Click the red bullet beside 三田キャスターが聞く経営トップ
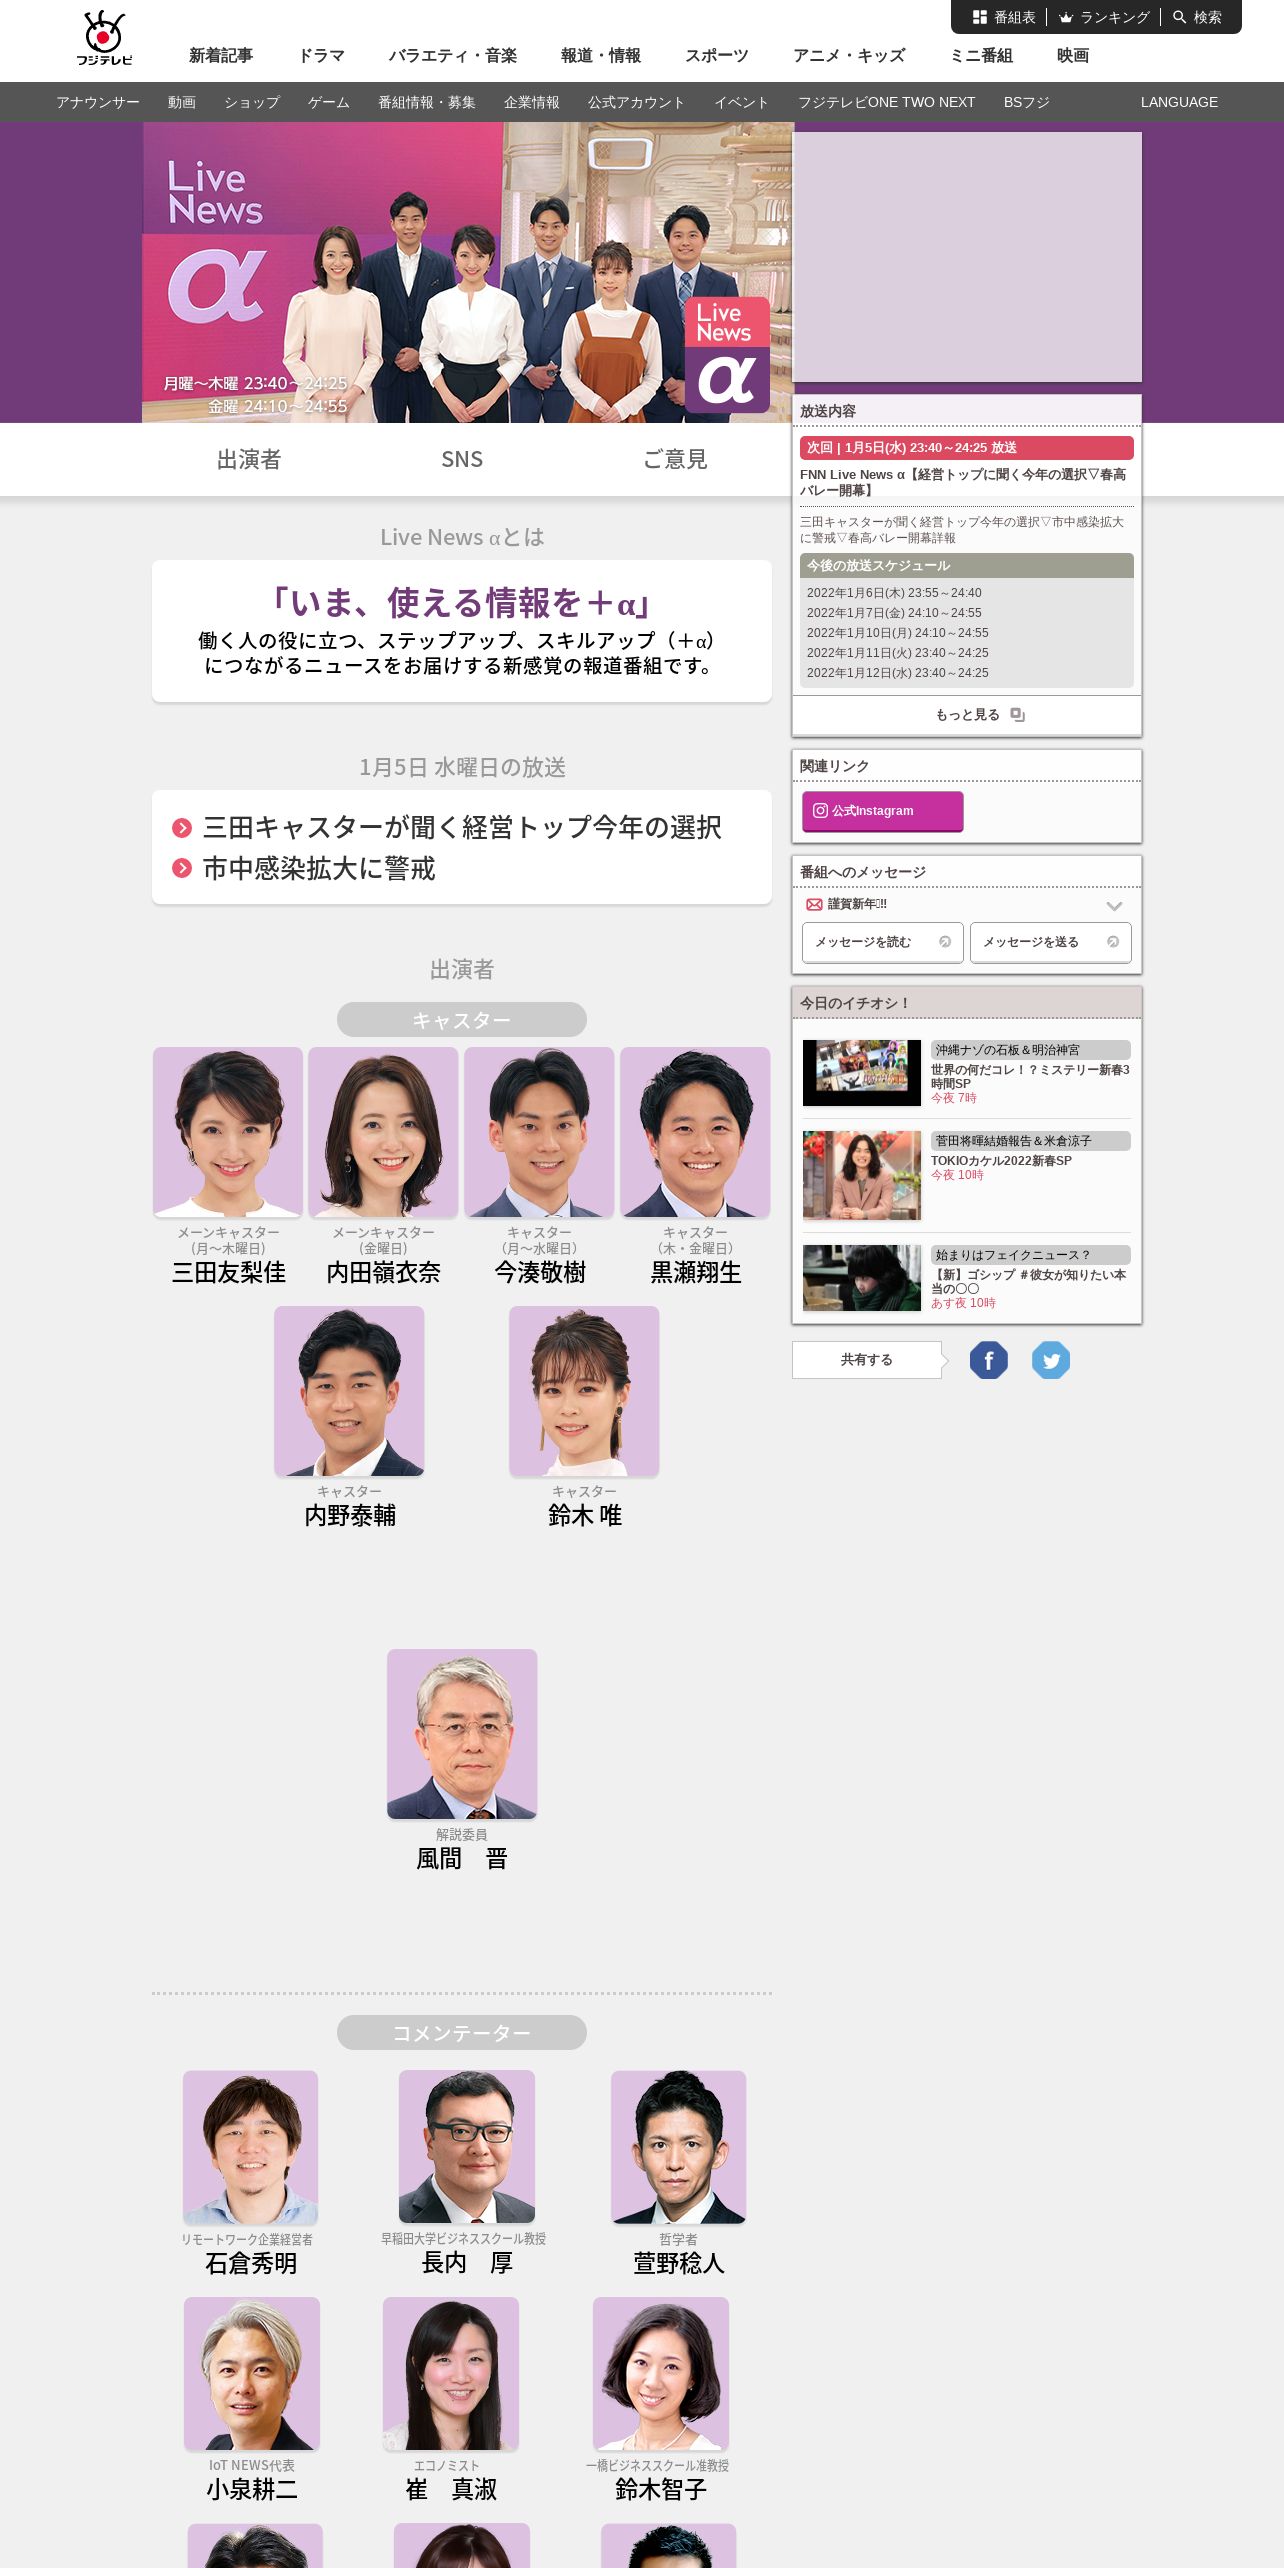This screenshot has height=2568, width=1284. (x=182, y=828)
